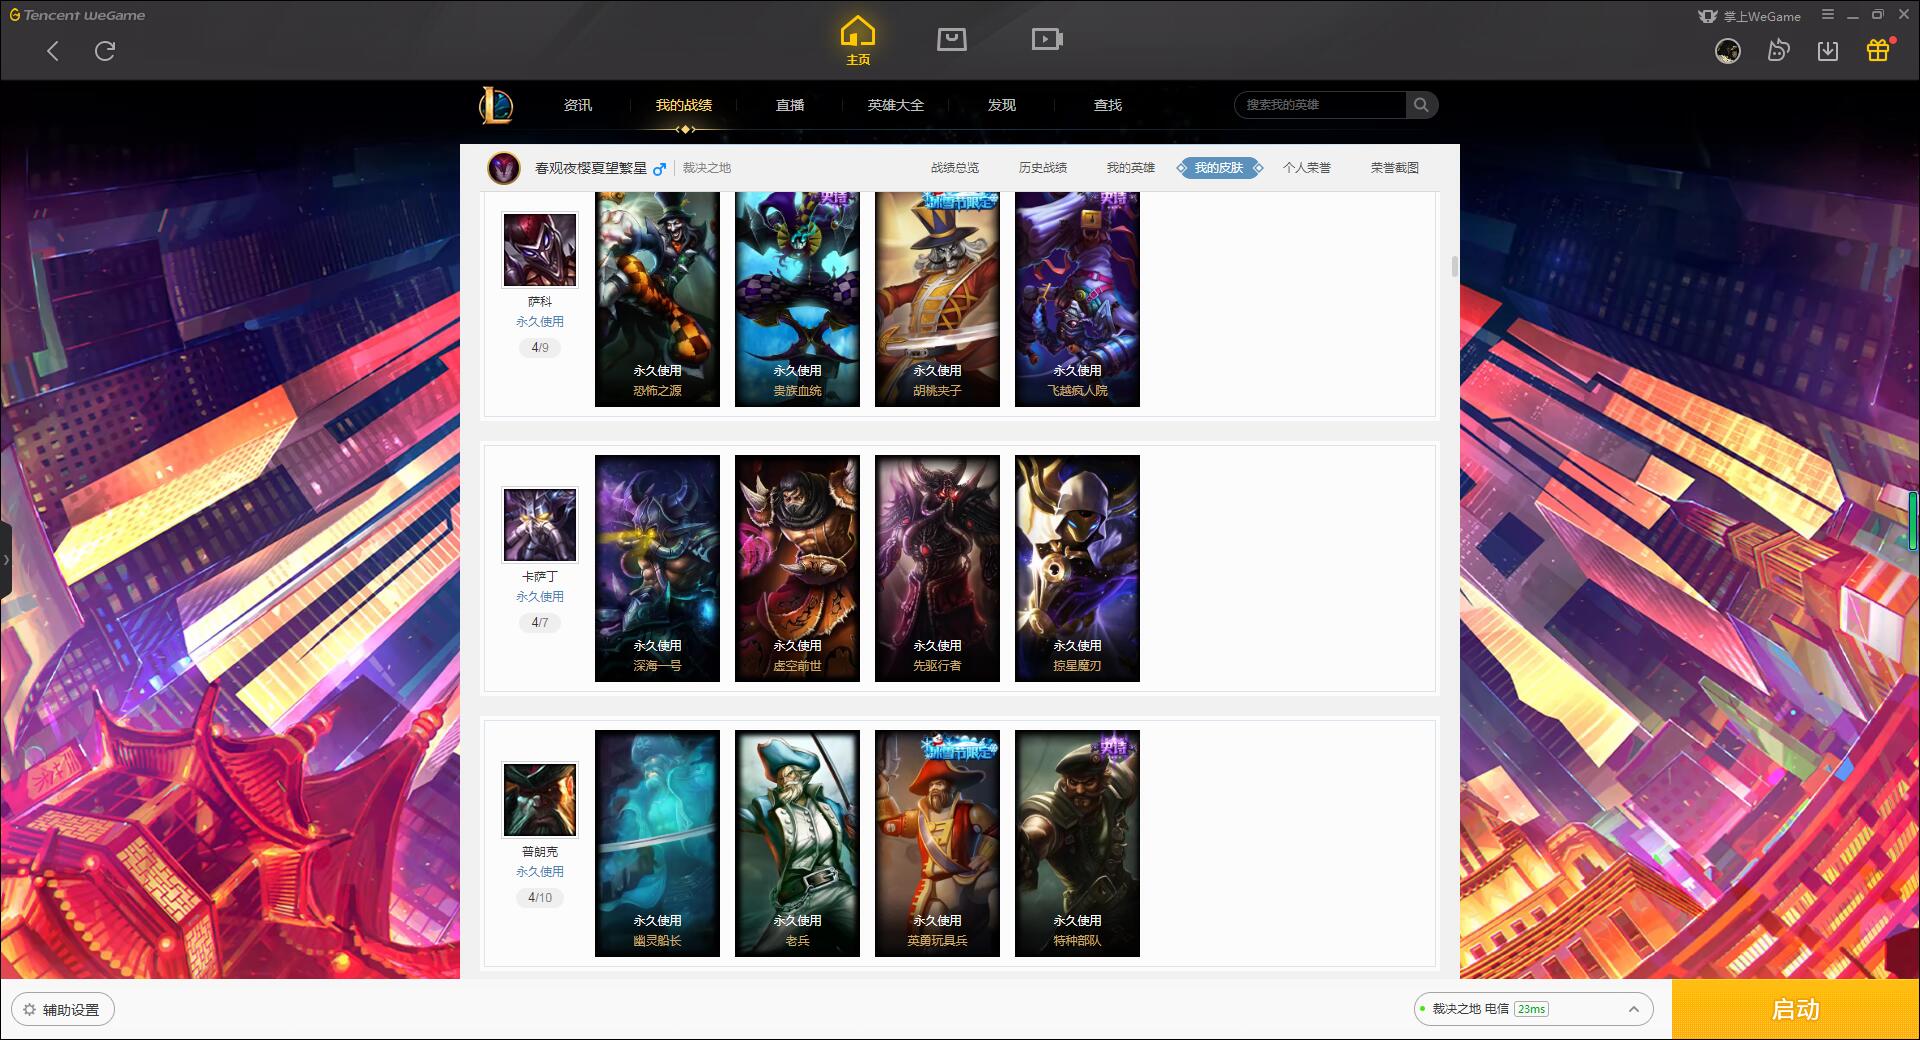This screenshot has height=1040, width=1920.
Task: Open the gift box icon
Action: click(x=1878, y=50)
